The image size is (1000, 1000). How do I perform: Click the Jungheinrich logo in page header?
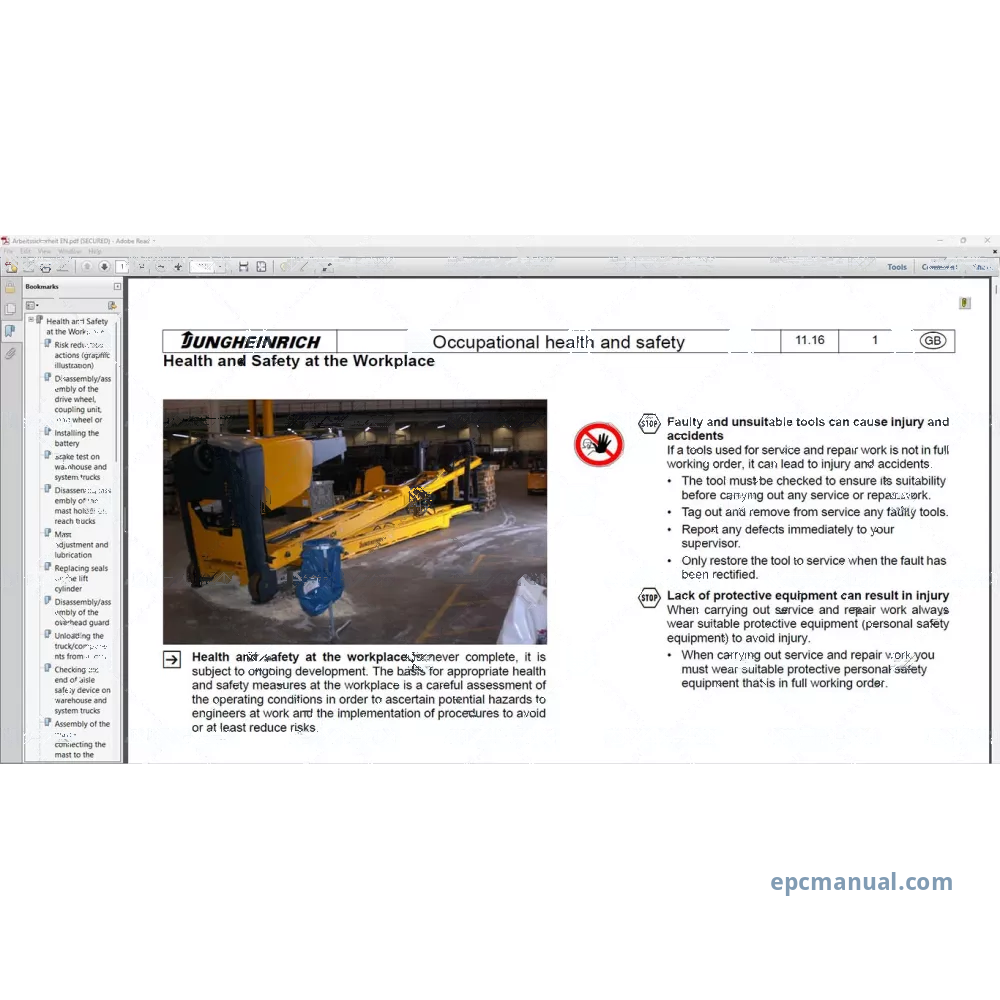click(x=250, y=341)
